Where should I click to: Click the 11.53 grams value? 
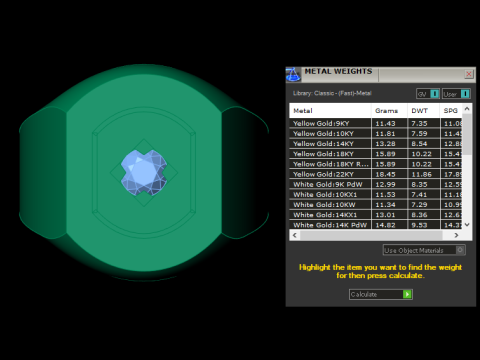(x=385, y=195)
